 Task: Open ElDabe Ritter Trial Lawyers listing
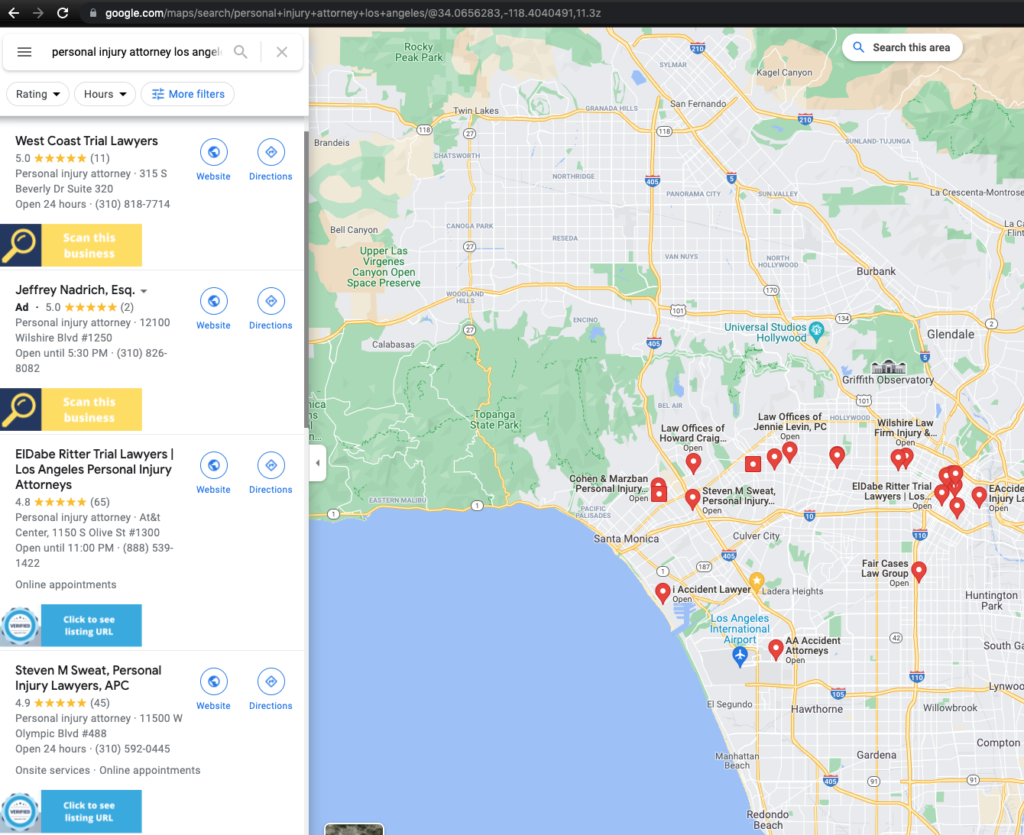coord(94,469)
